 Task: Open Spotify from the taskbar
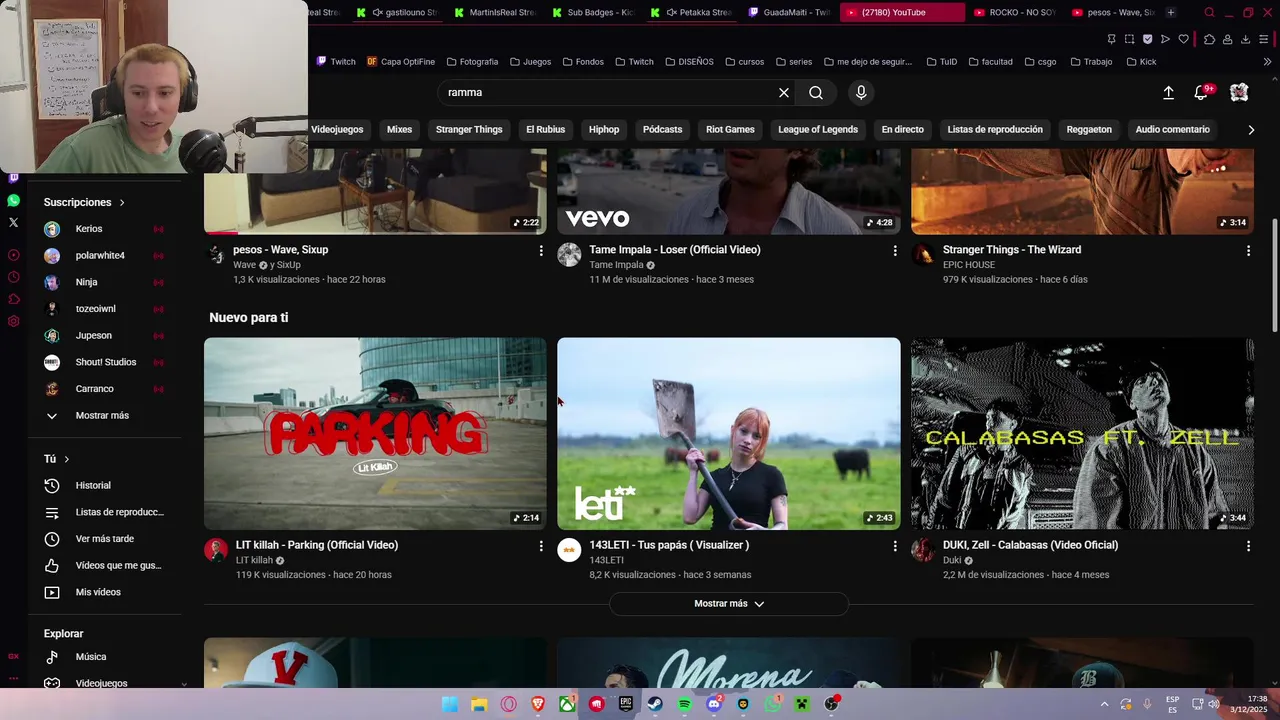684,704
